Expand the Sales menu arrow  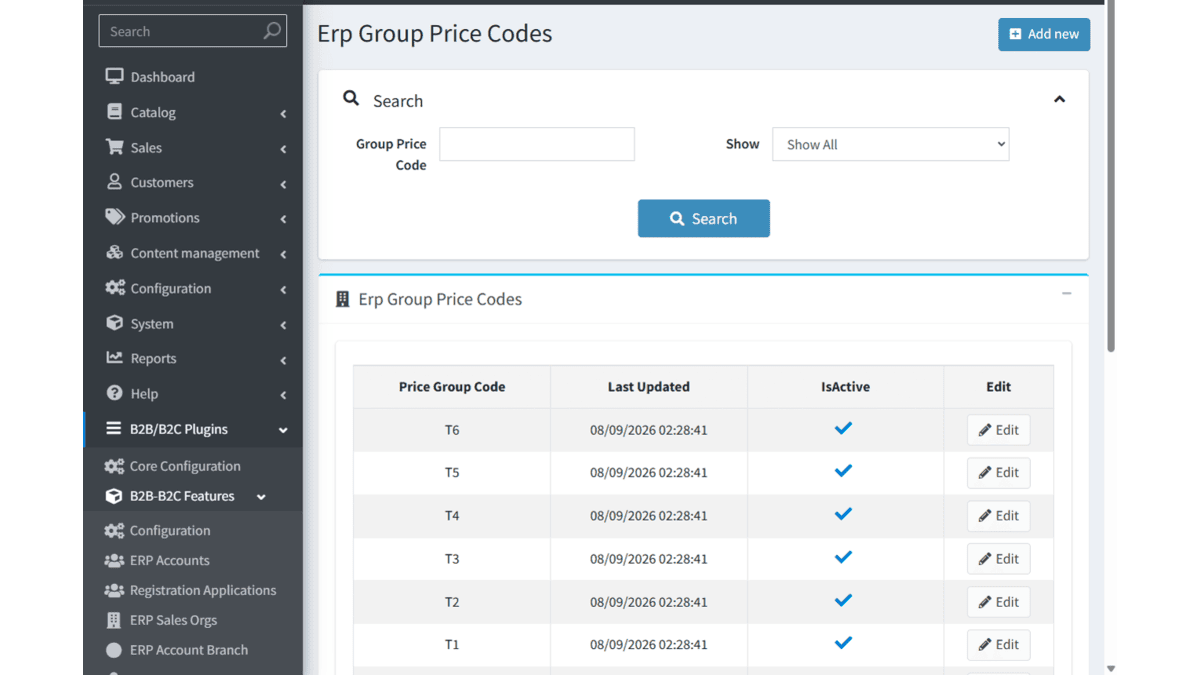pos(283,149)
